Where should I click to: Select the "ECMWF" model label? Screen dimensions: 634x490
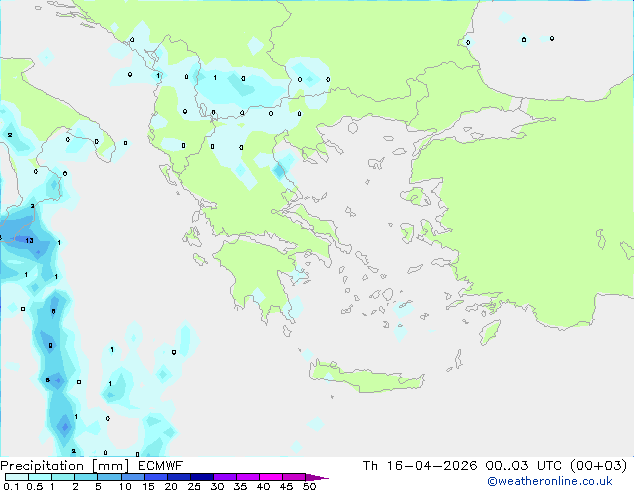pyautogui.click(x=161, y=466)
